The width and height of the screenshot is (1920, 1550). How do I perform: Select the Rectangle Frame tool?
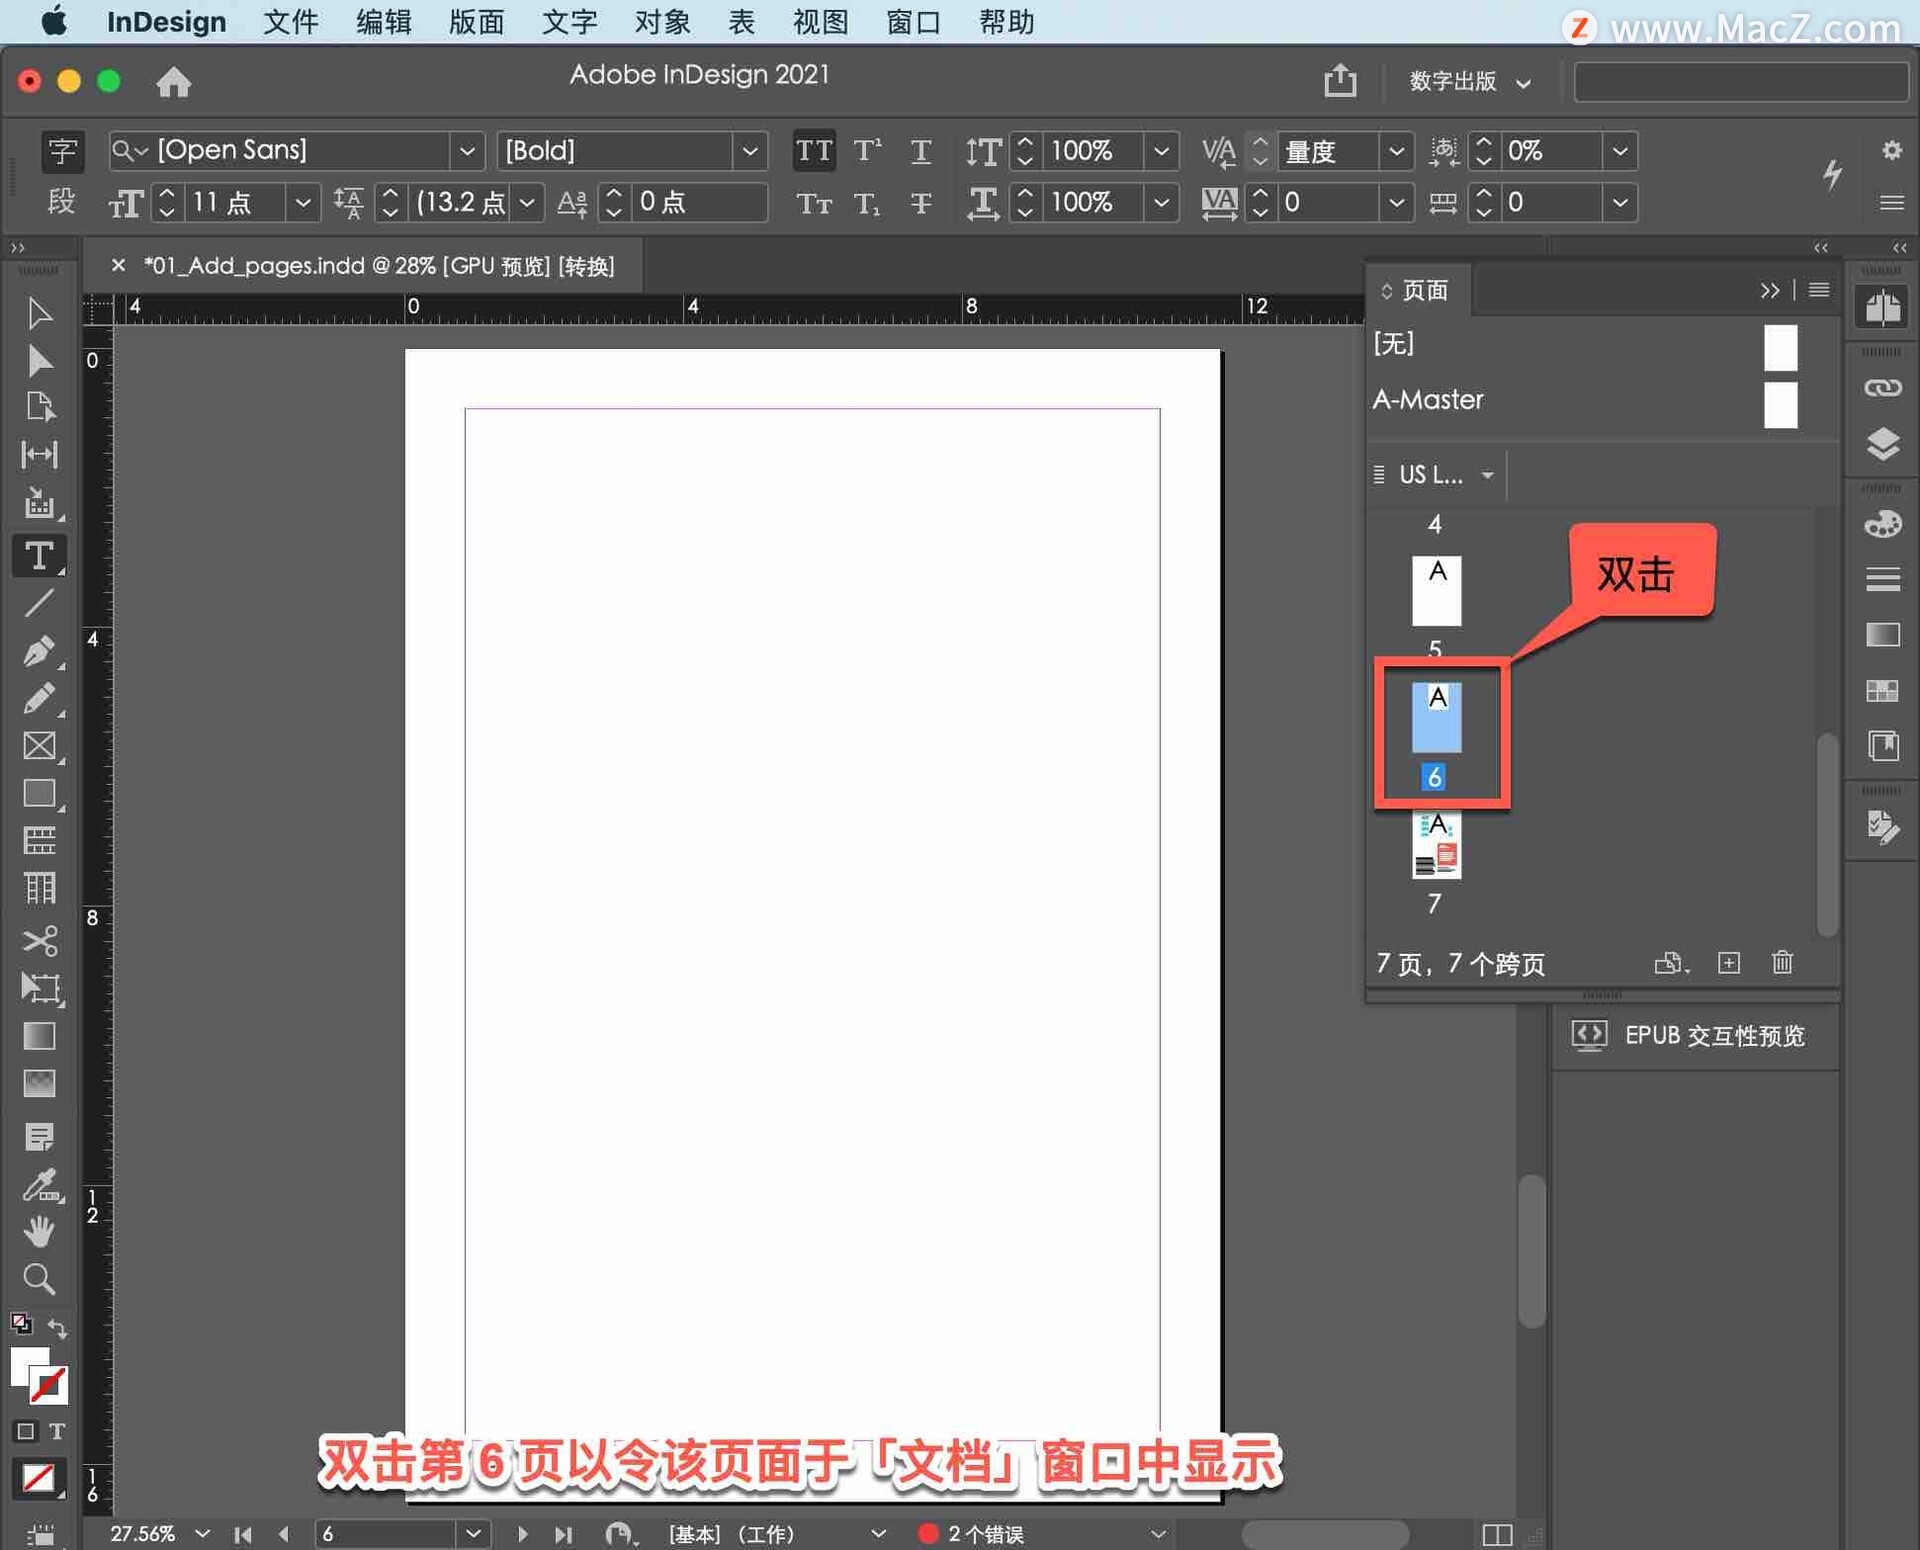[x=38, y=746]
